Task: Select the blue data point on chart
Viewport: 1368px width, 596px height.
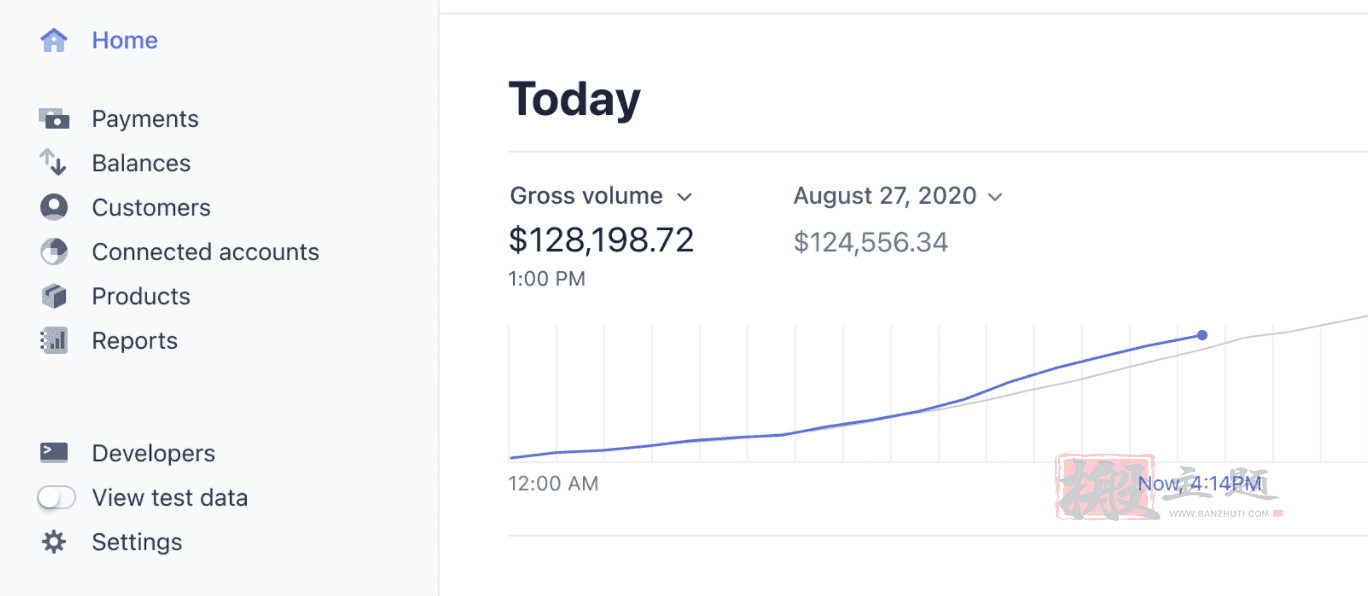Action: pos(1202,335)
